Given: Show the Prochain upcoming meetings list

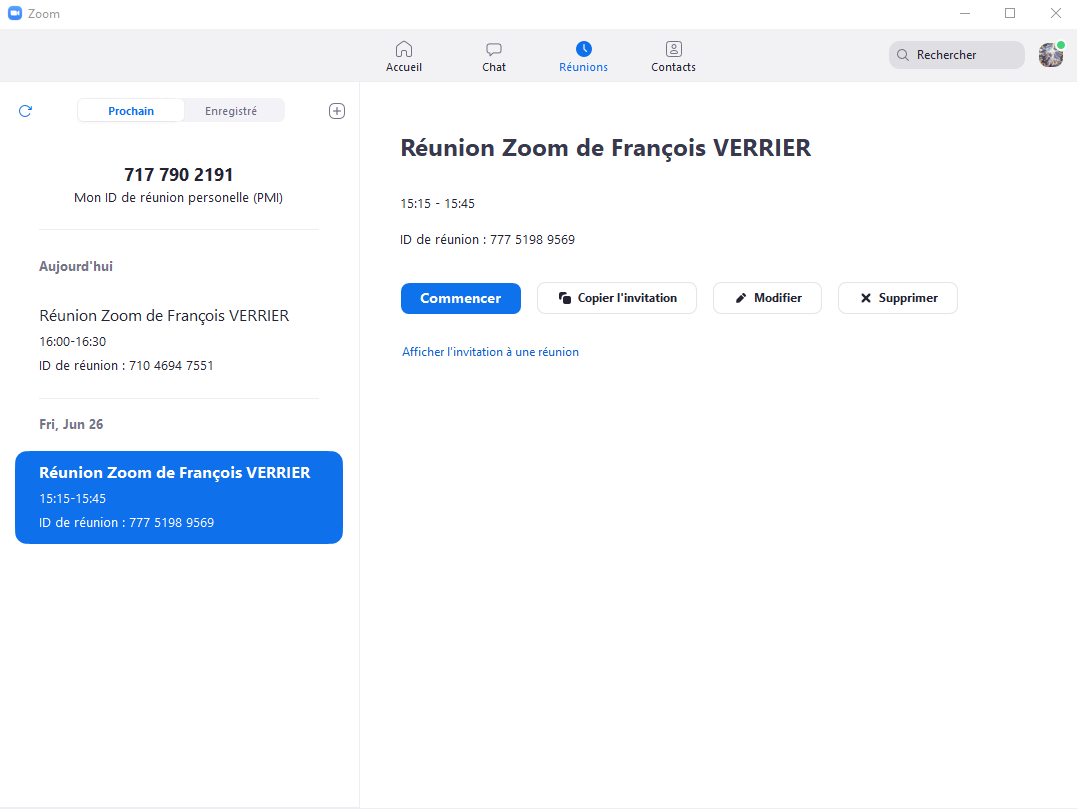Looking at the screenshot, I should pyautogui.click(x=131, y=111).
